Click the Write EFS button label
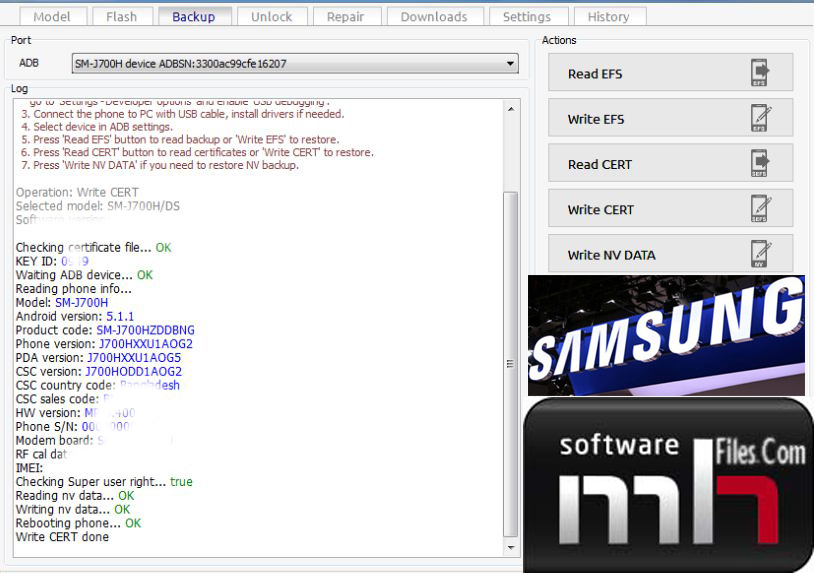The image size is (814, 573). 596,119
